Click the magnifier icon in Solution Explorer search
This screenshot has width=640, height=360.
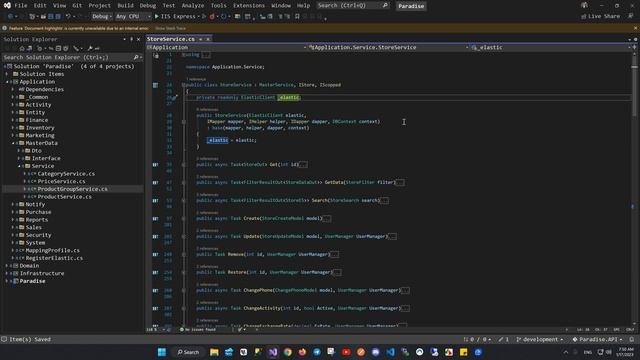pos(136,58)
